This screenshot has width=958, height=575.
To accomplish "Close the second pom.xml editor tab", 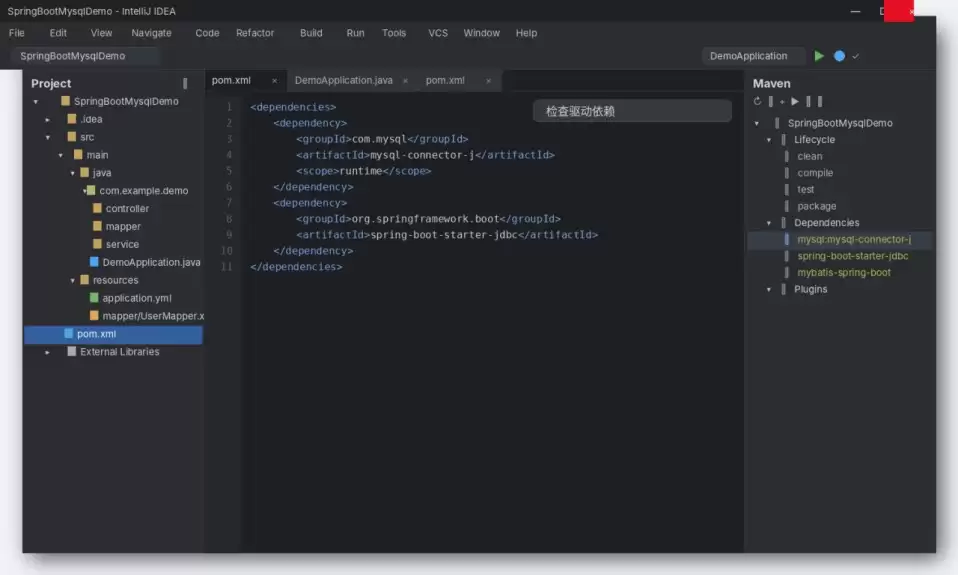I will (488, 81).
